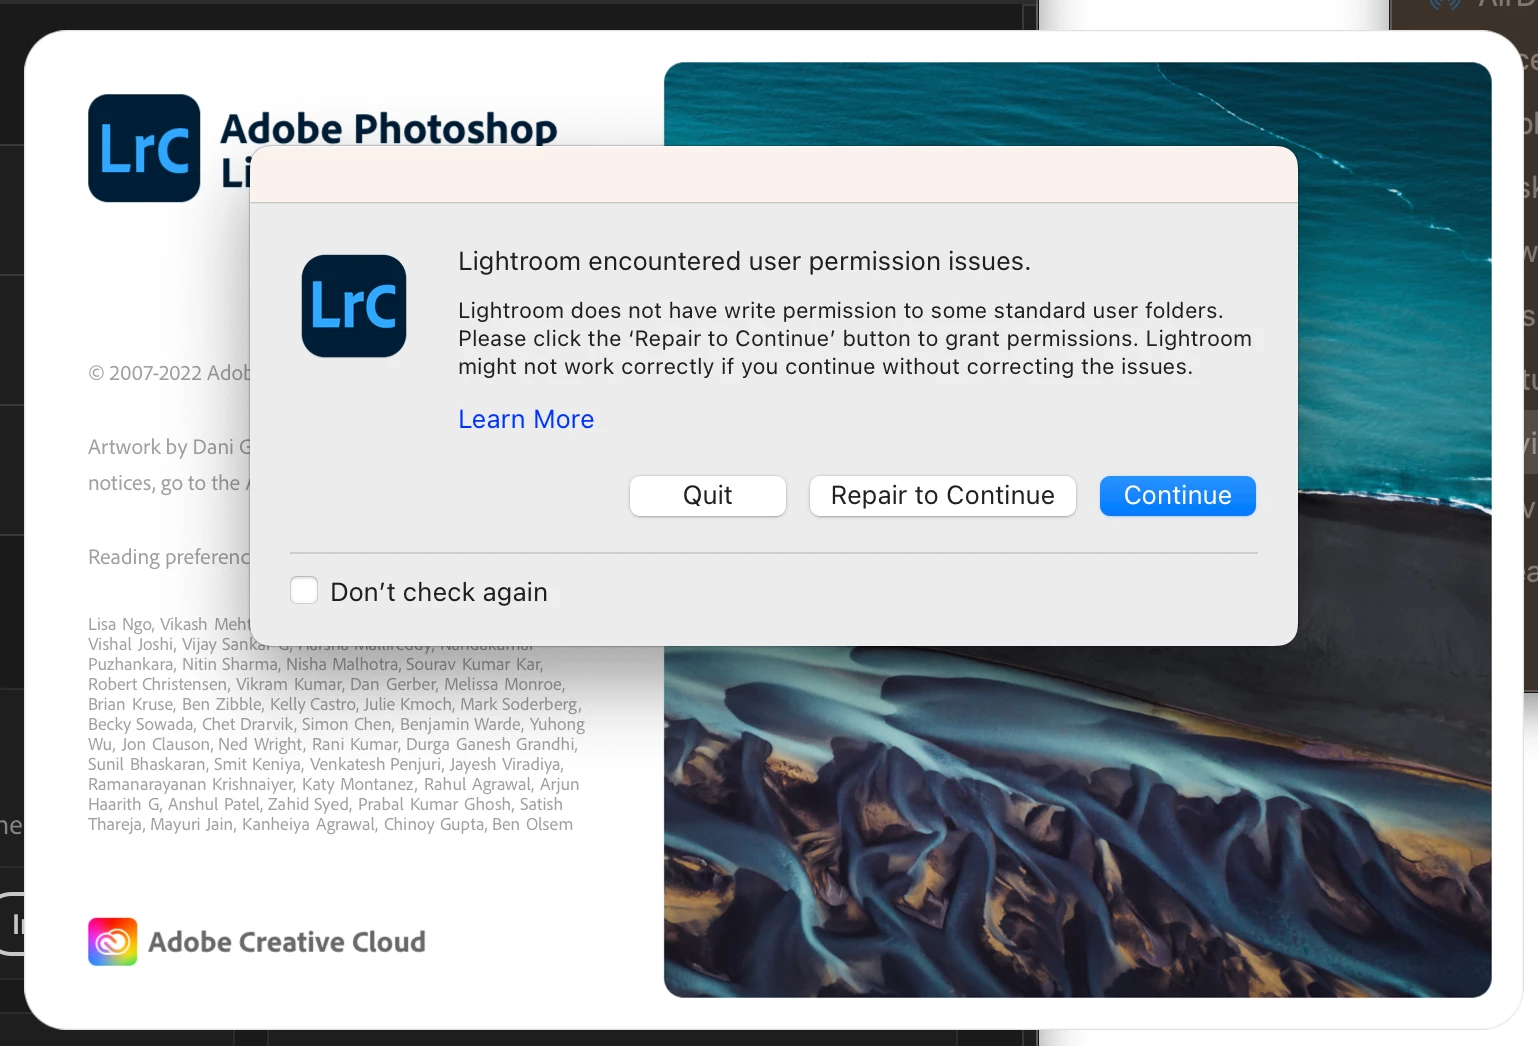The width and height of the screenshot is (1538, 1046).
Task: Click the Quit button in the dialog
Action: pos(707,496)
